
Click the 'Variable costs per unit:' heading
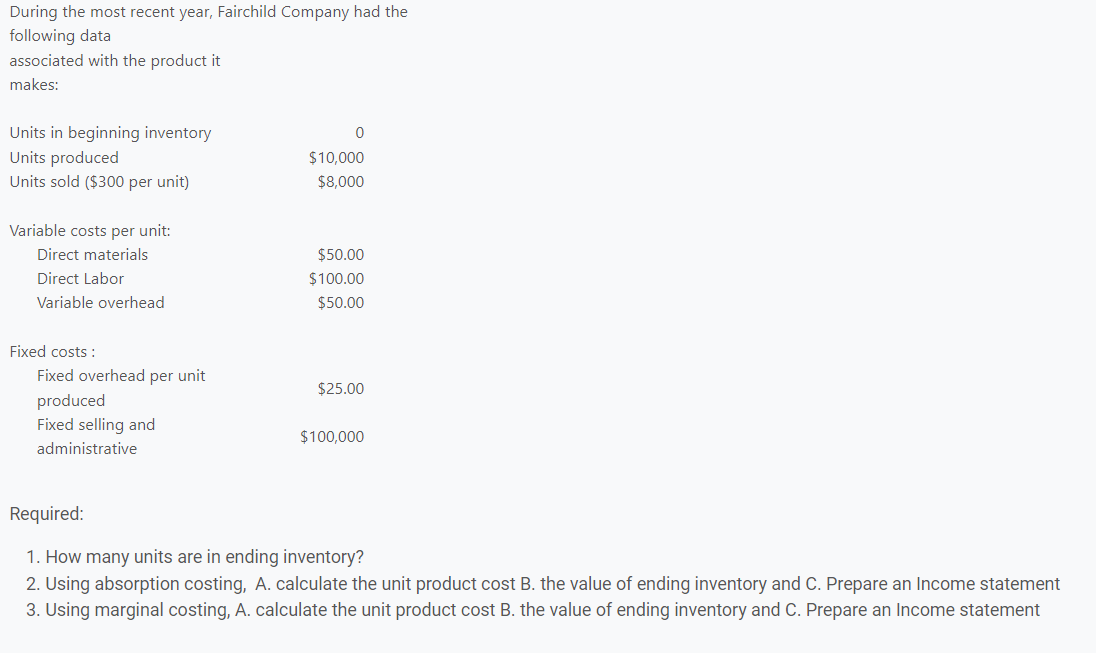(89, 231)
